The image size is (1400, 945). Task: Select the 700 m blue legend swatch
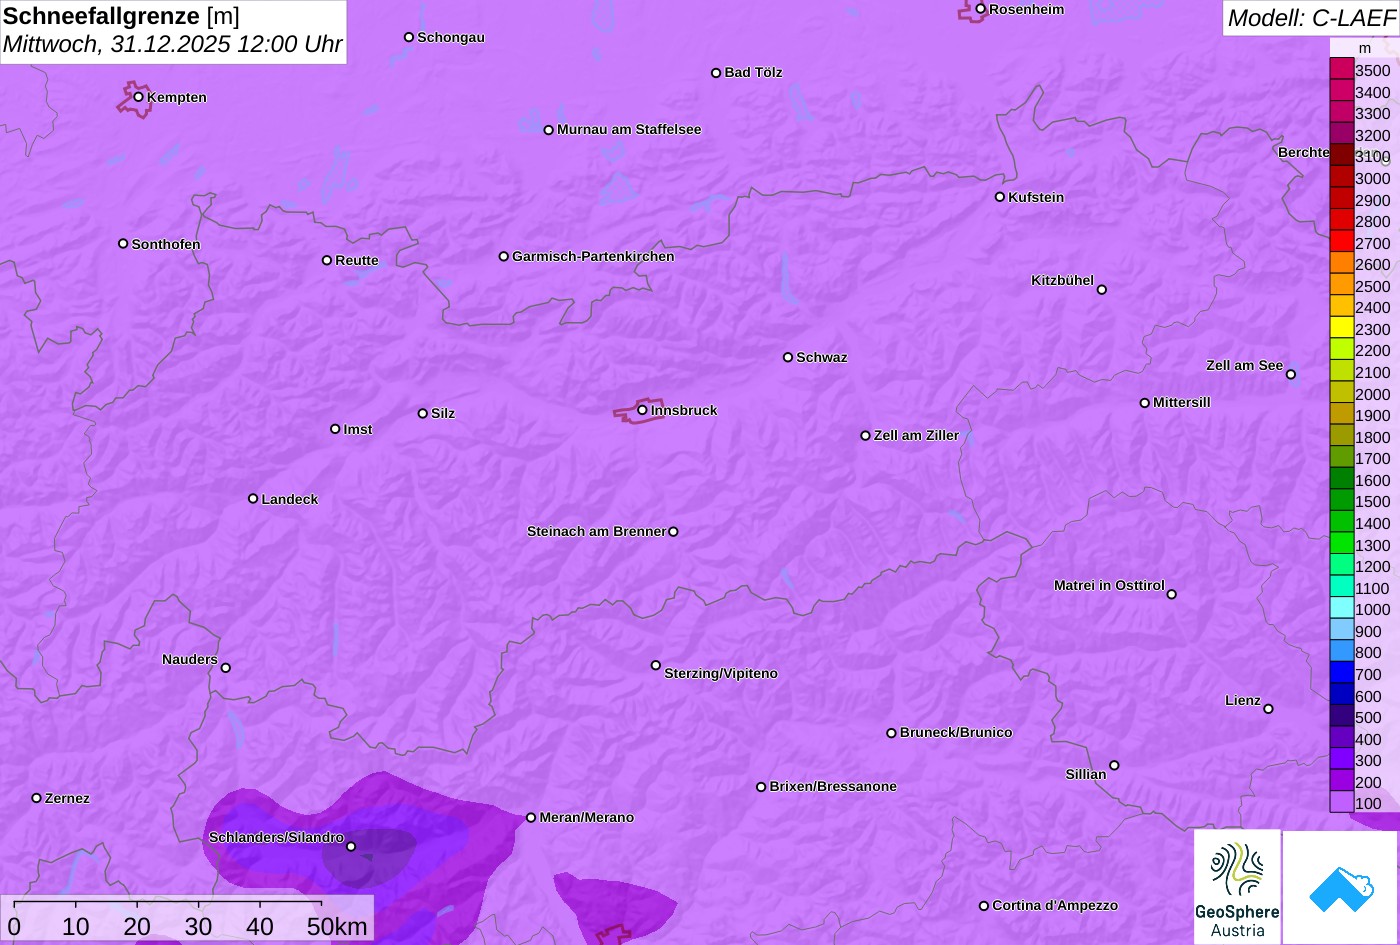point(1341,673)
